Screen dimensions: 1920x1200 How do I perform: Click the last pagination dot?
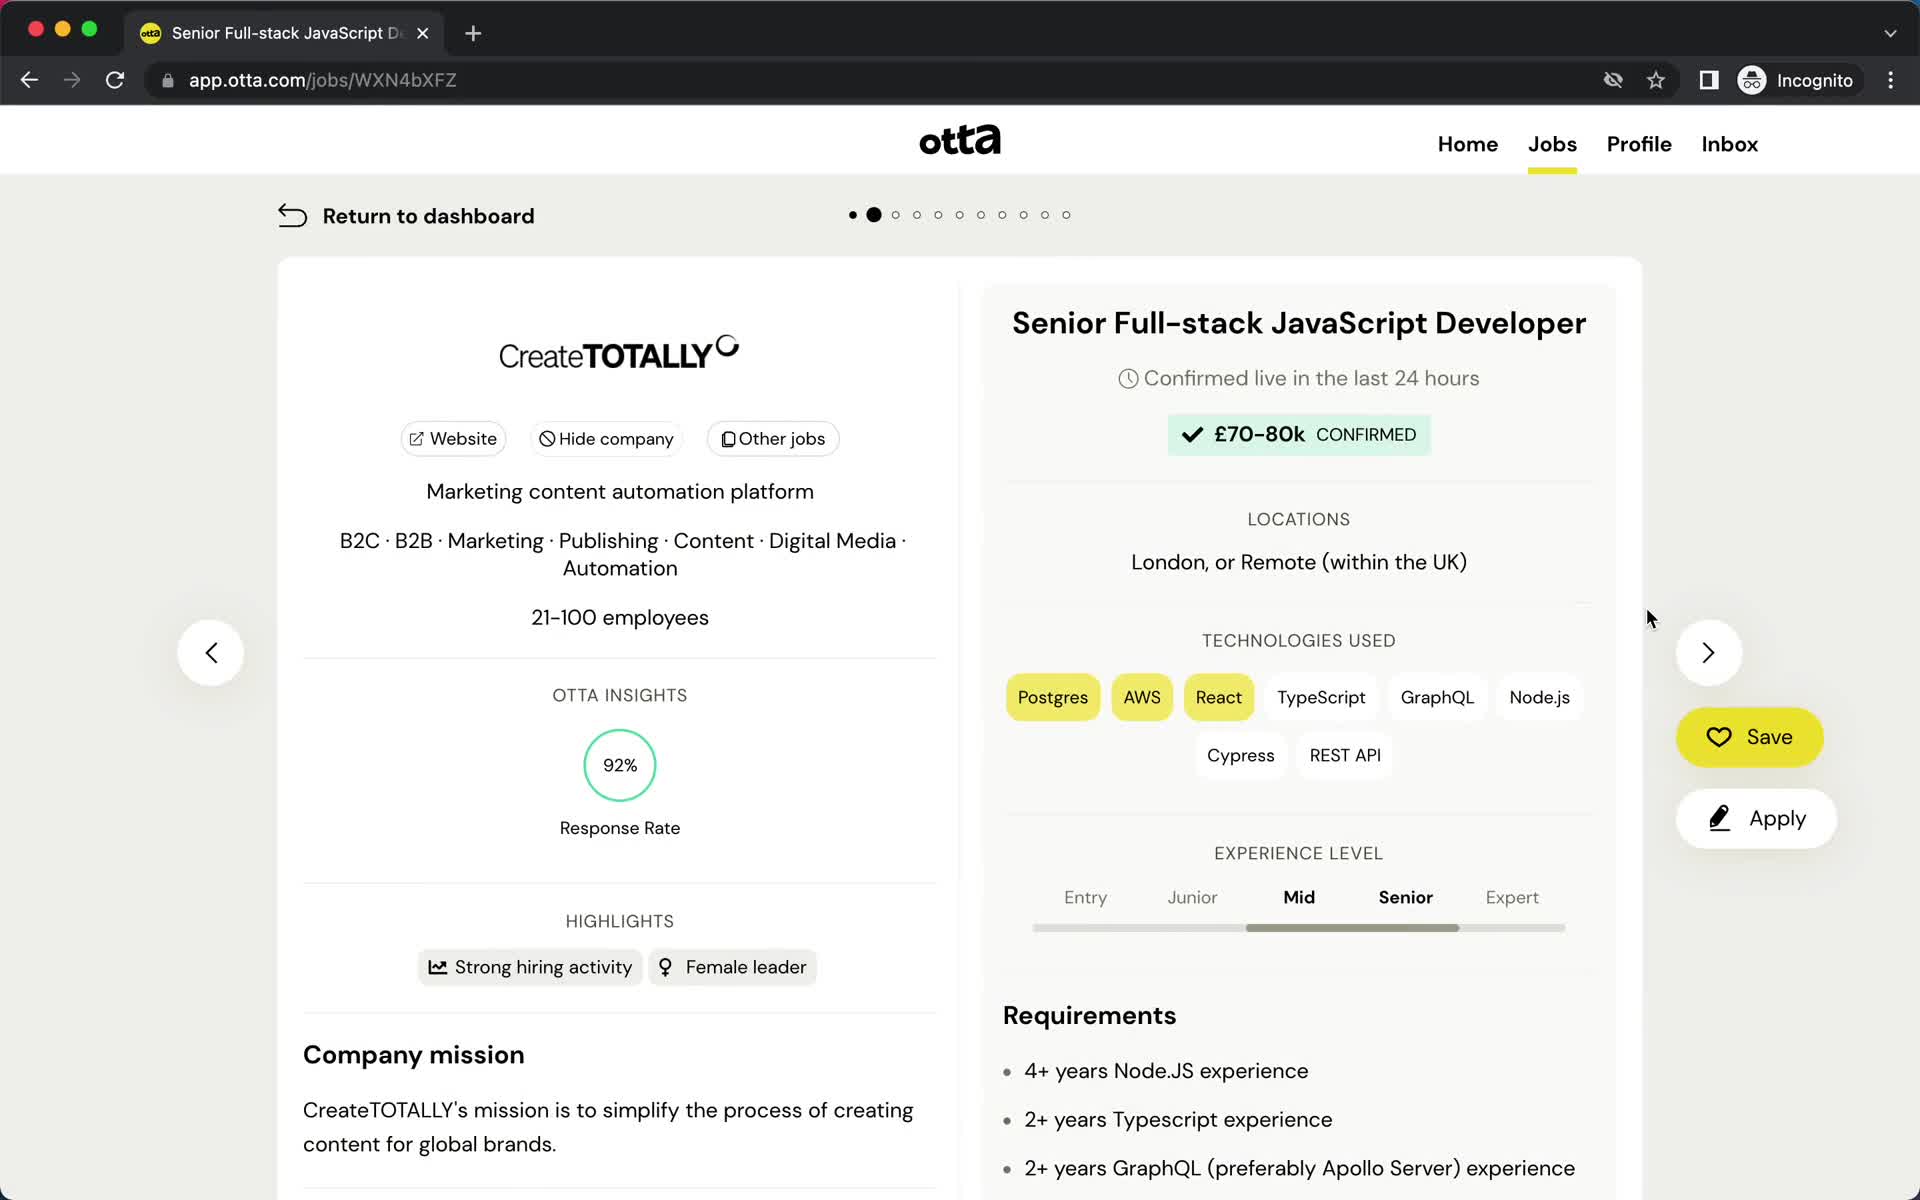pos(1066,215)
